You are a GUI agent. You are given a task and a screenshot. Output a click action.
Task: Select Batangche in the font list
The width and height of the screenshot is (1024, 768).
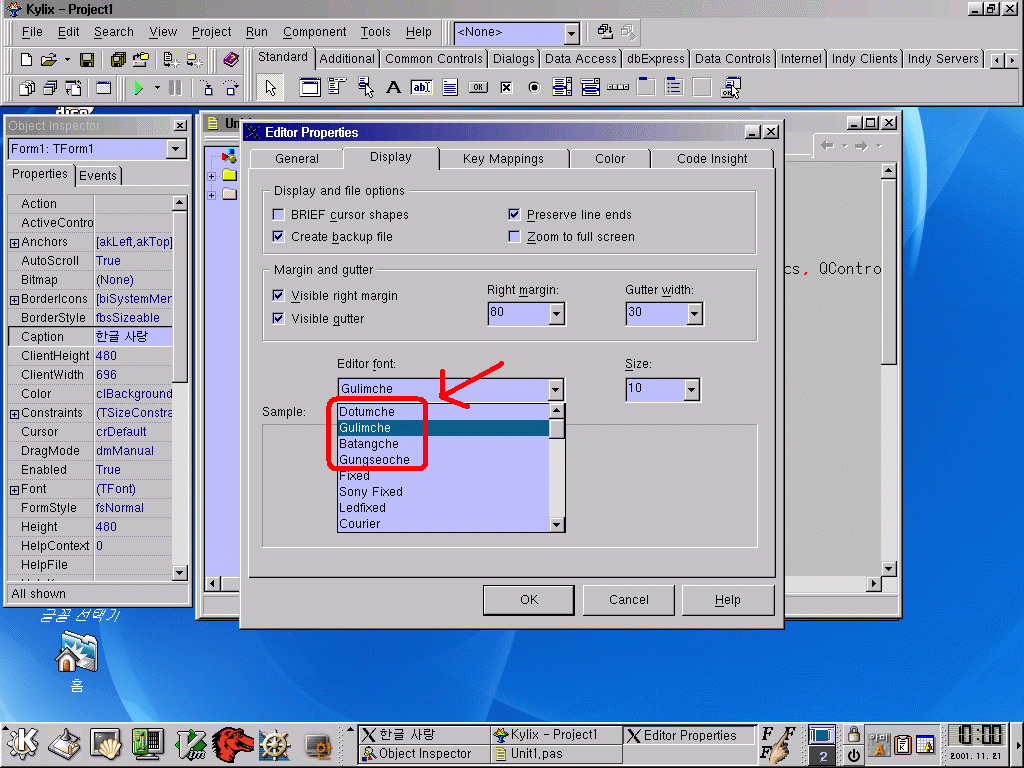[443, 443]
